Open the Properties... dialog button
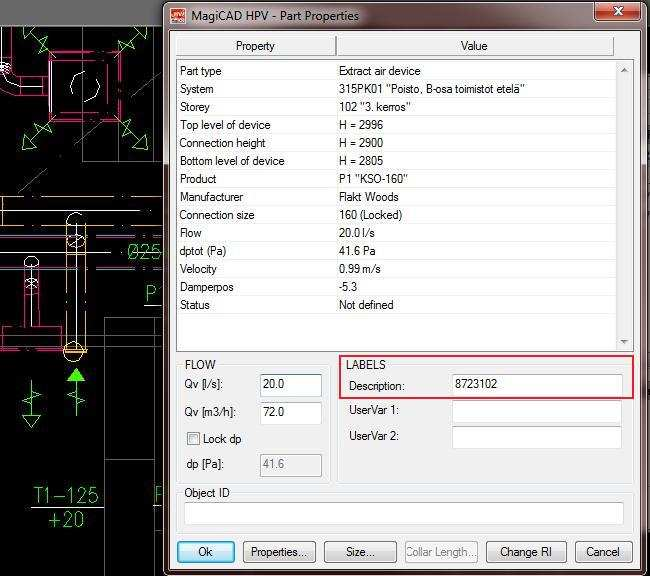The width and height of the screenshot is (650, 576). [x=279, y=552]
